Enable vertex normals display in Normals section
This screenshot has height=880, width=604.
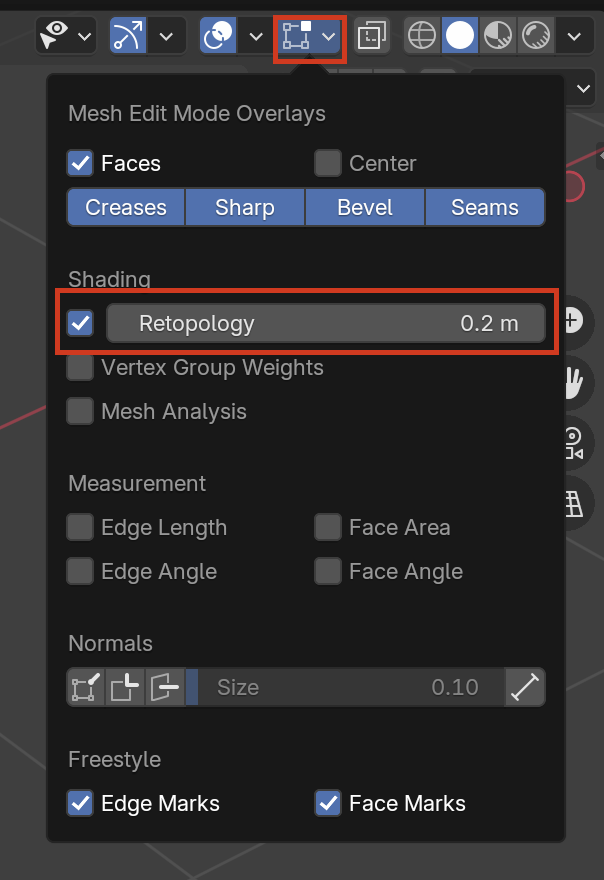click(87, 687)
